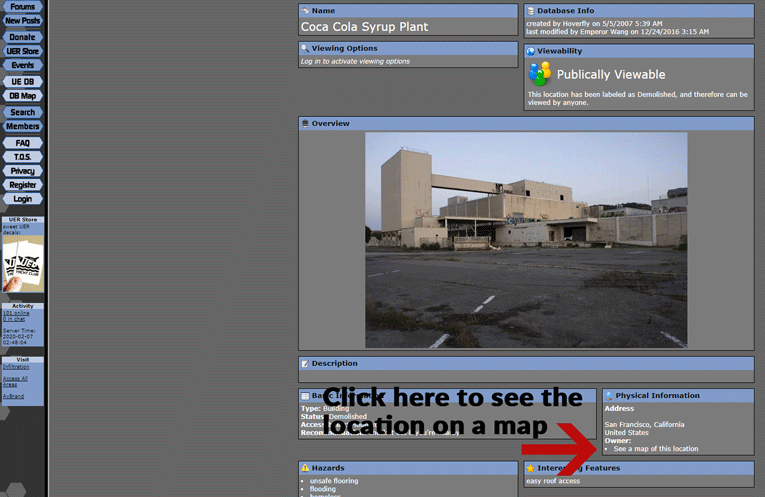Click the Publically Viewable people icon
The image size is (765, 497).
540,74
